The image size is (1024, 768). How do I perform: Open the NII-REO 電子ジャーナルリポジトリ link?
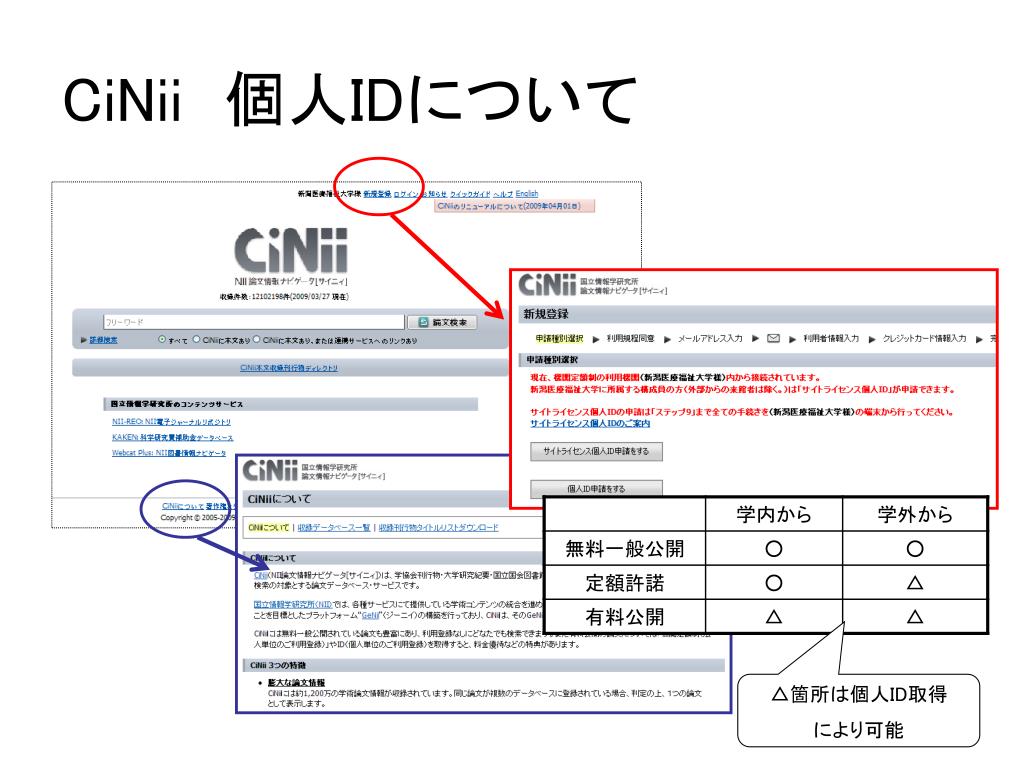(x=171, y=422)
